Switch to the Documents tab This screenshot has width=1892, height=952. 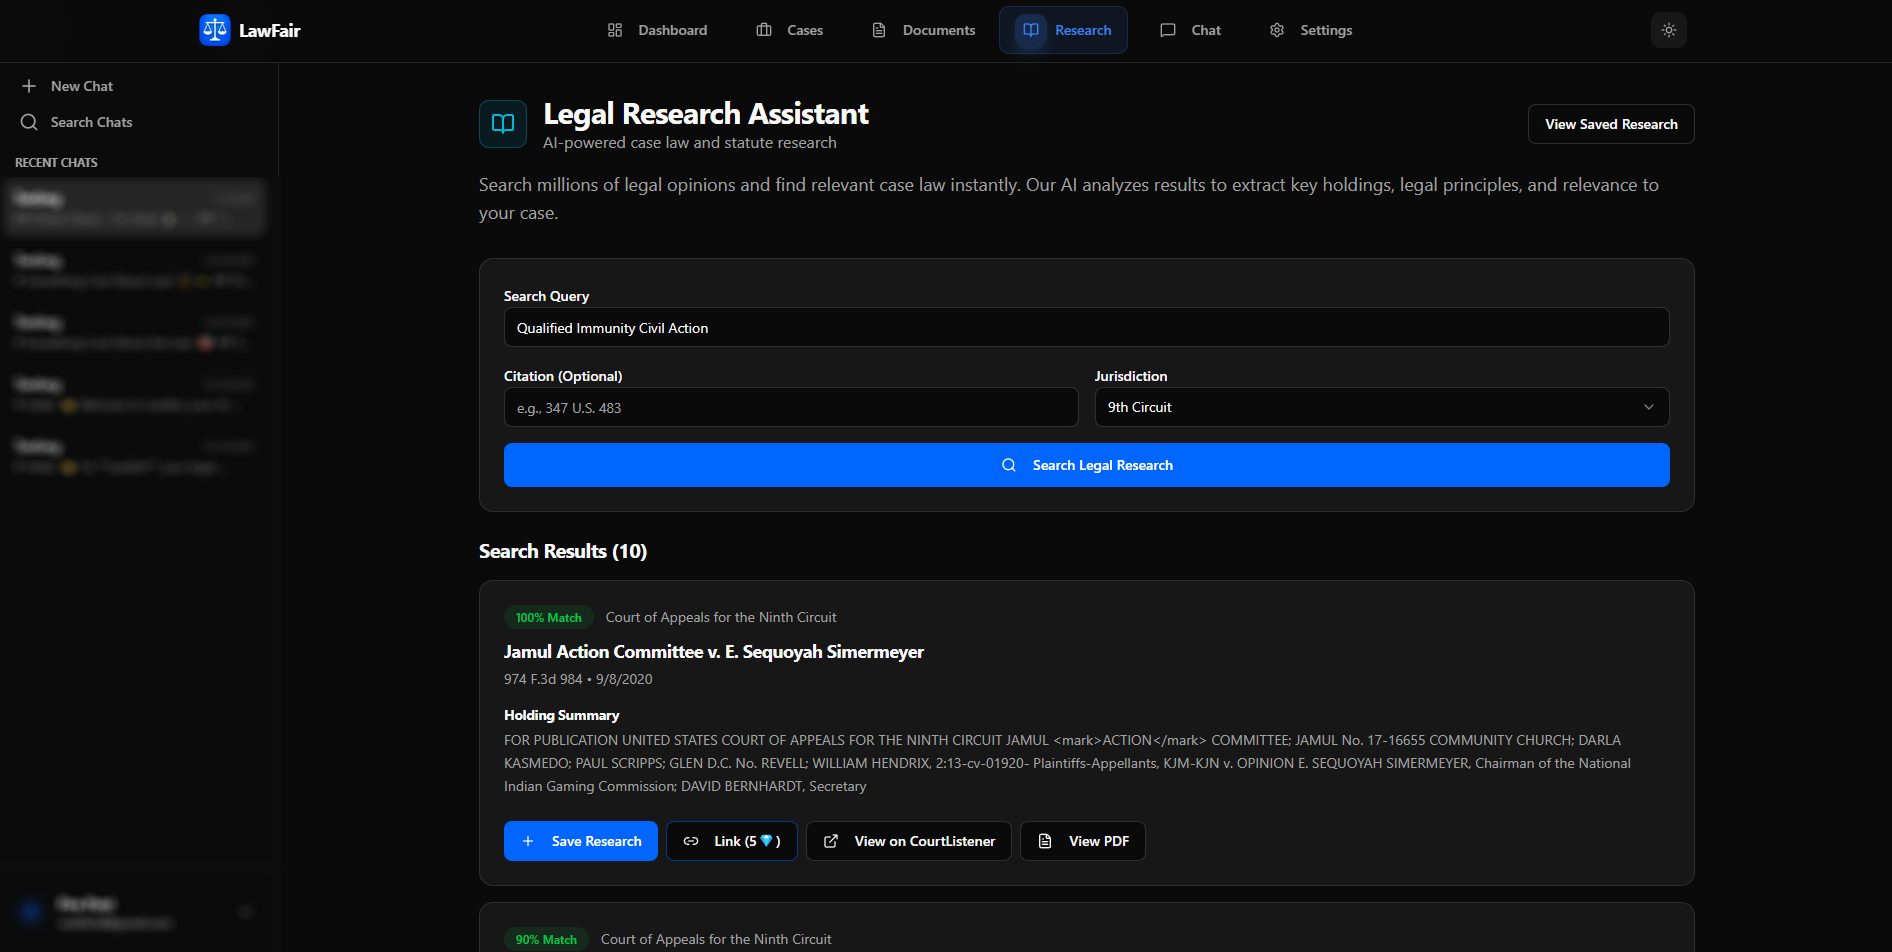click(x=923, y=30)
